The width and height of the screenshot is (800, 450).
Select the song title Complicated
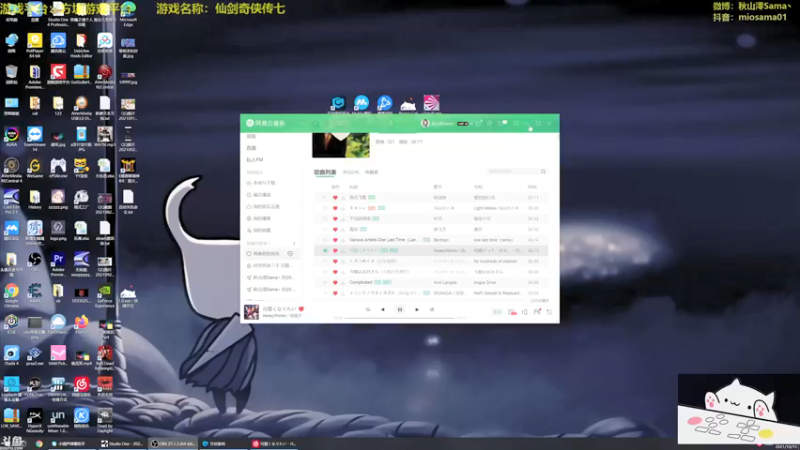pos(361,282)
